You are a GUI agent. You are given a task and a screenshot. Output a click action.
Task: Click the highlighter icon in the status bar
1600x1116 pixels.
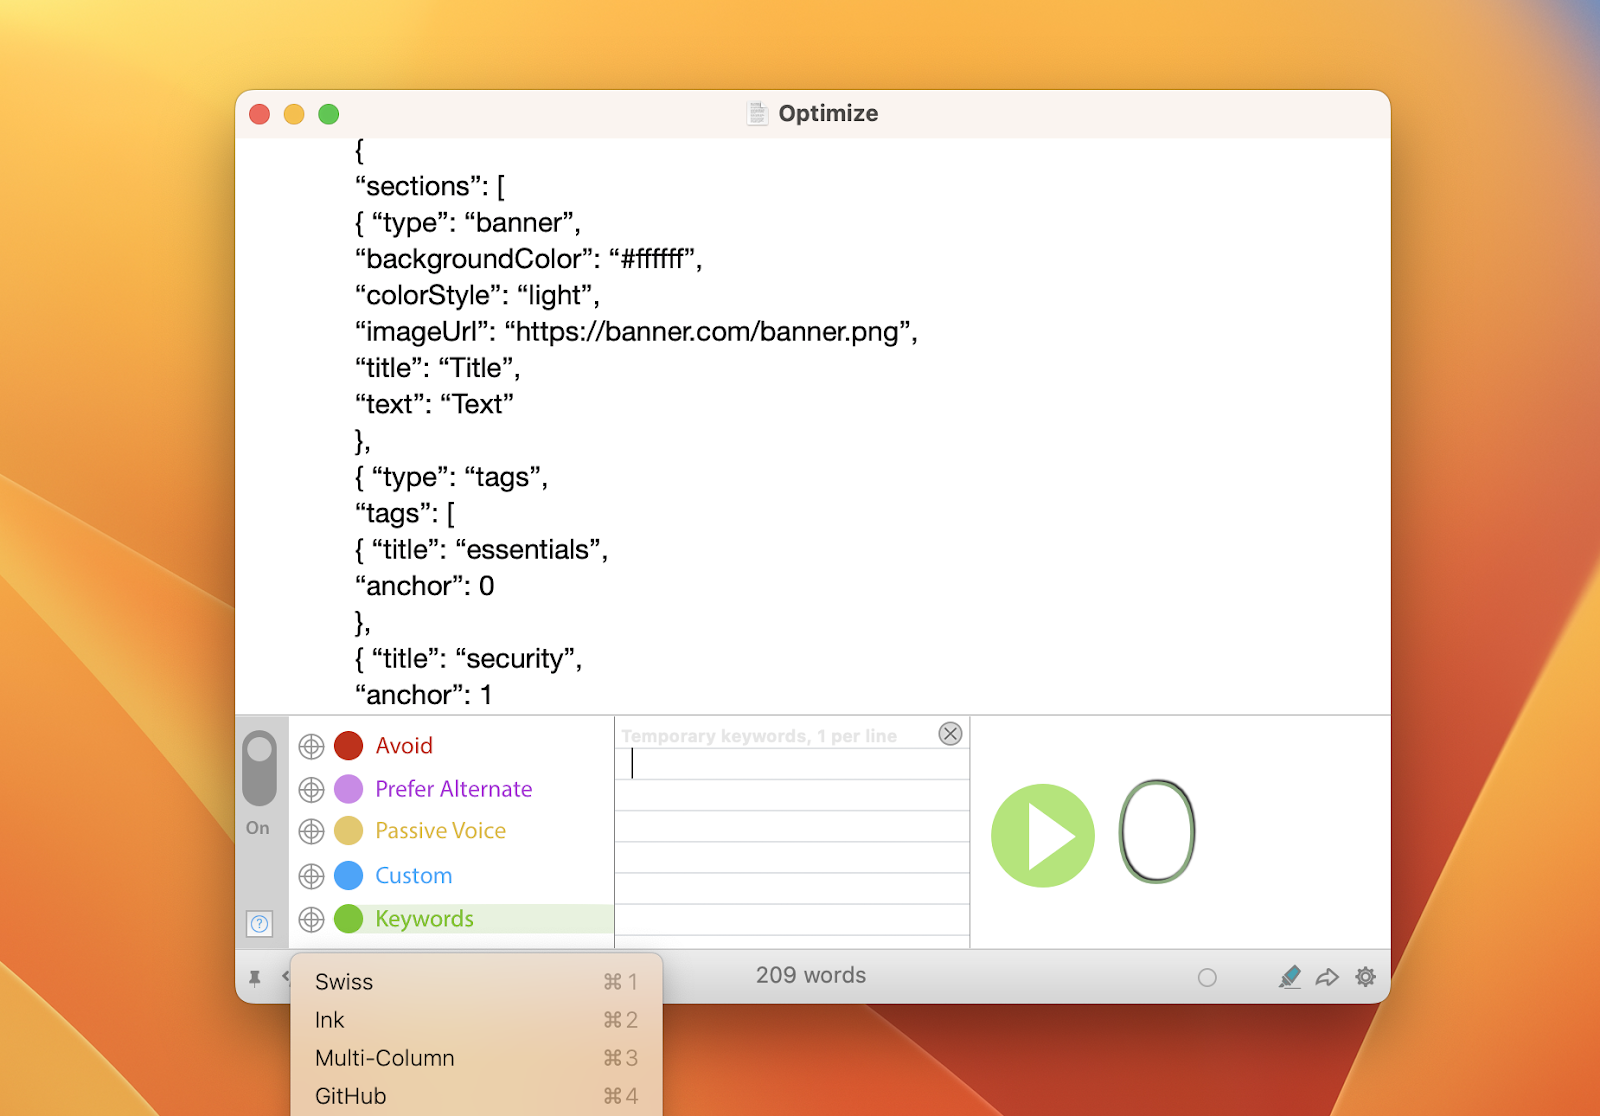coord(1290,976)
